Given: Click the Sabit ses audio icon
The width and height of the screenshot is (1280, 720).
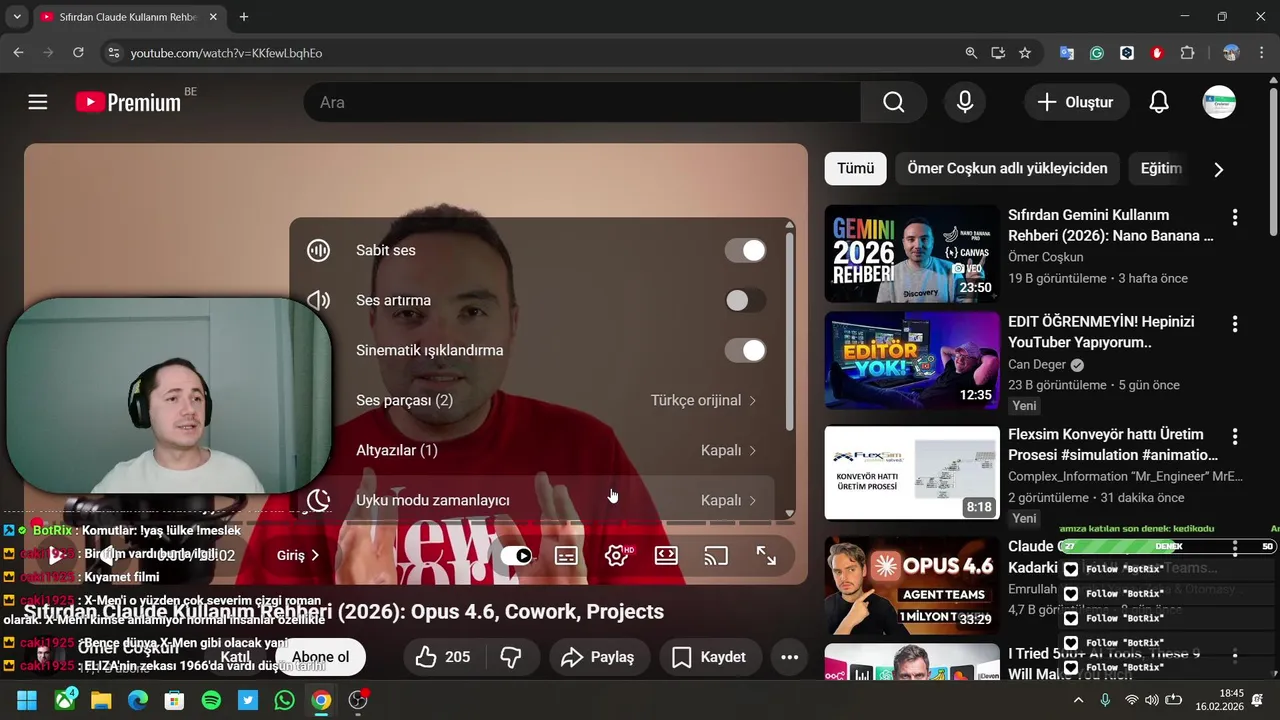Looking at the screenshot, I should [x=318, y=250].
